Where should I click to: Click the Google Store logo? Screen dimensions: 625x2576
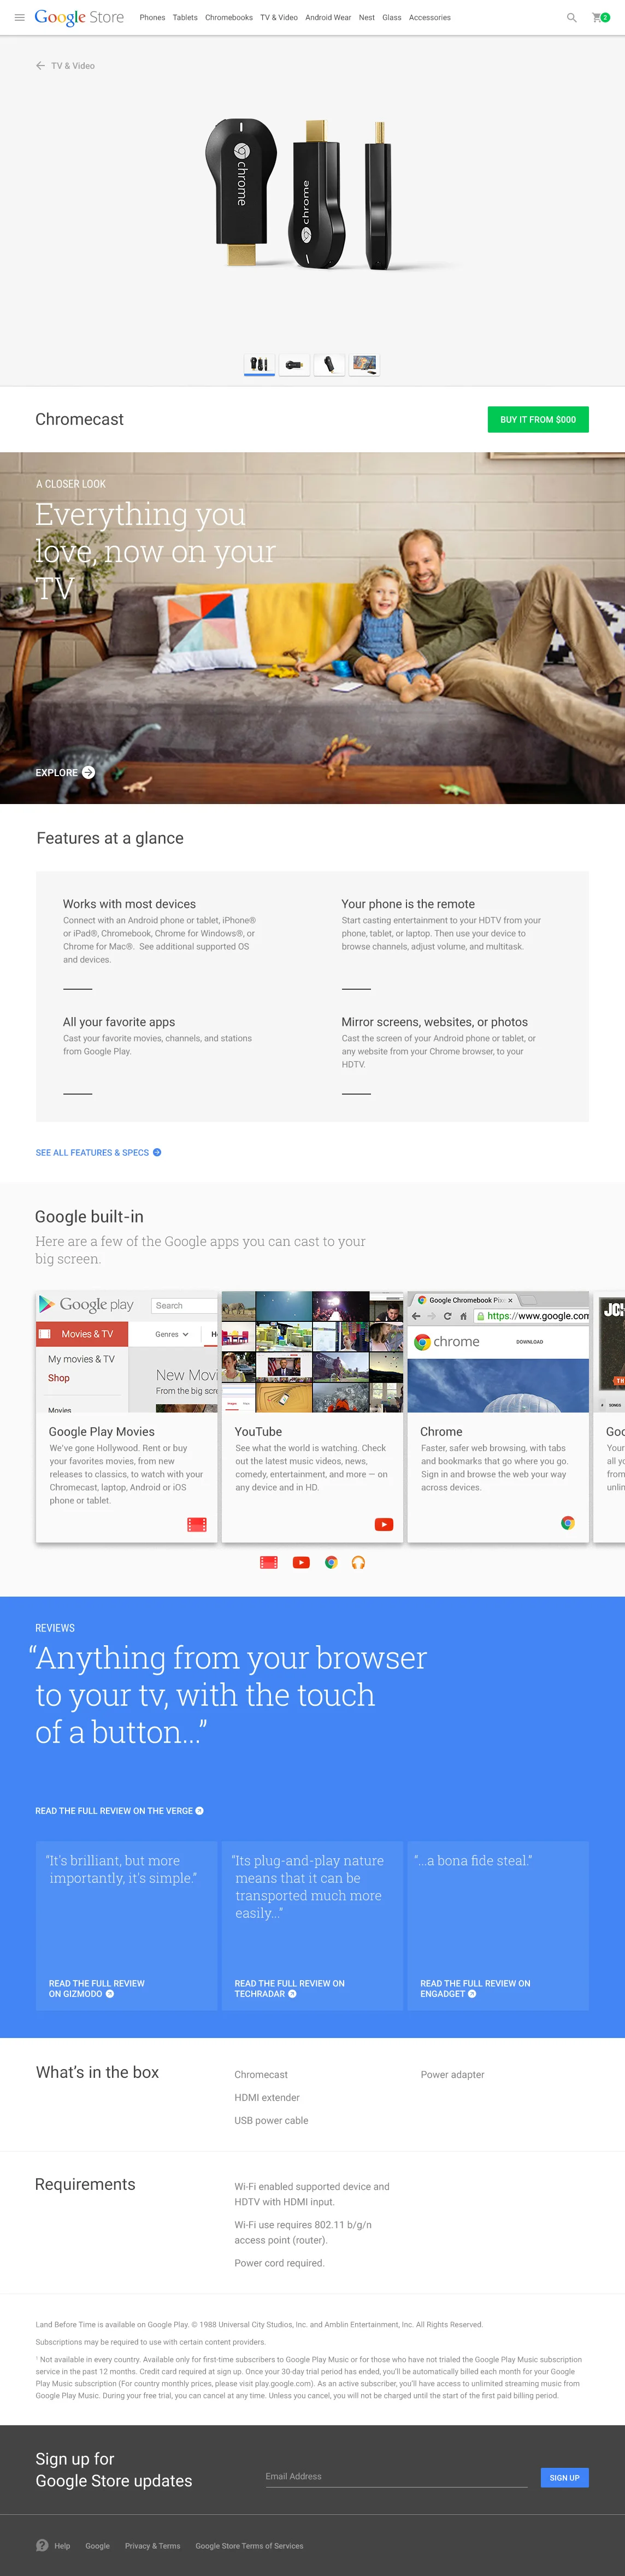[x=79, y=17]
